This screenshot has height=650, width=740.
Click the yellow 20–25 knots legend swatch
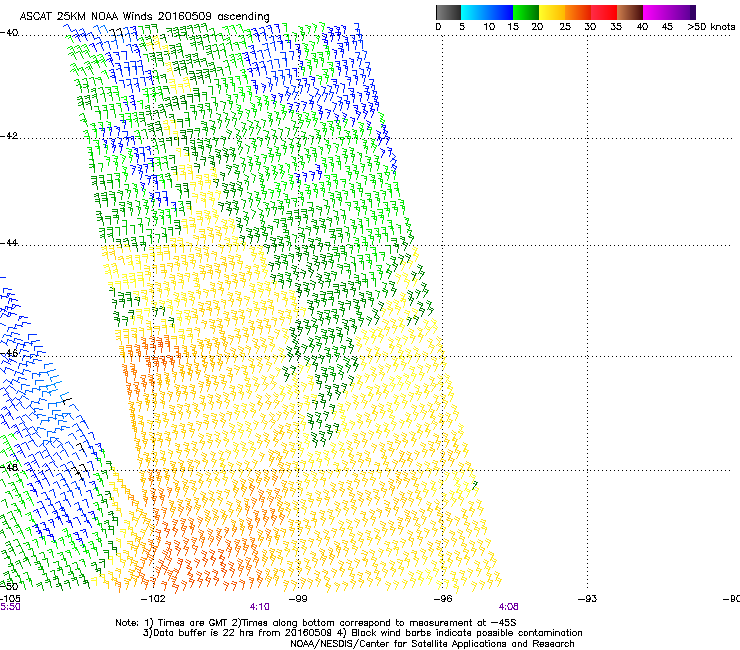click(x=552, y=12)
